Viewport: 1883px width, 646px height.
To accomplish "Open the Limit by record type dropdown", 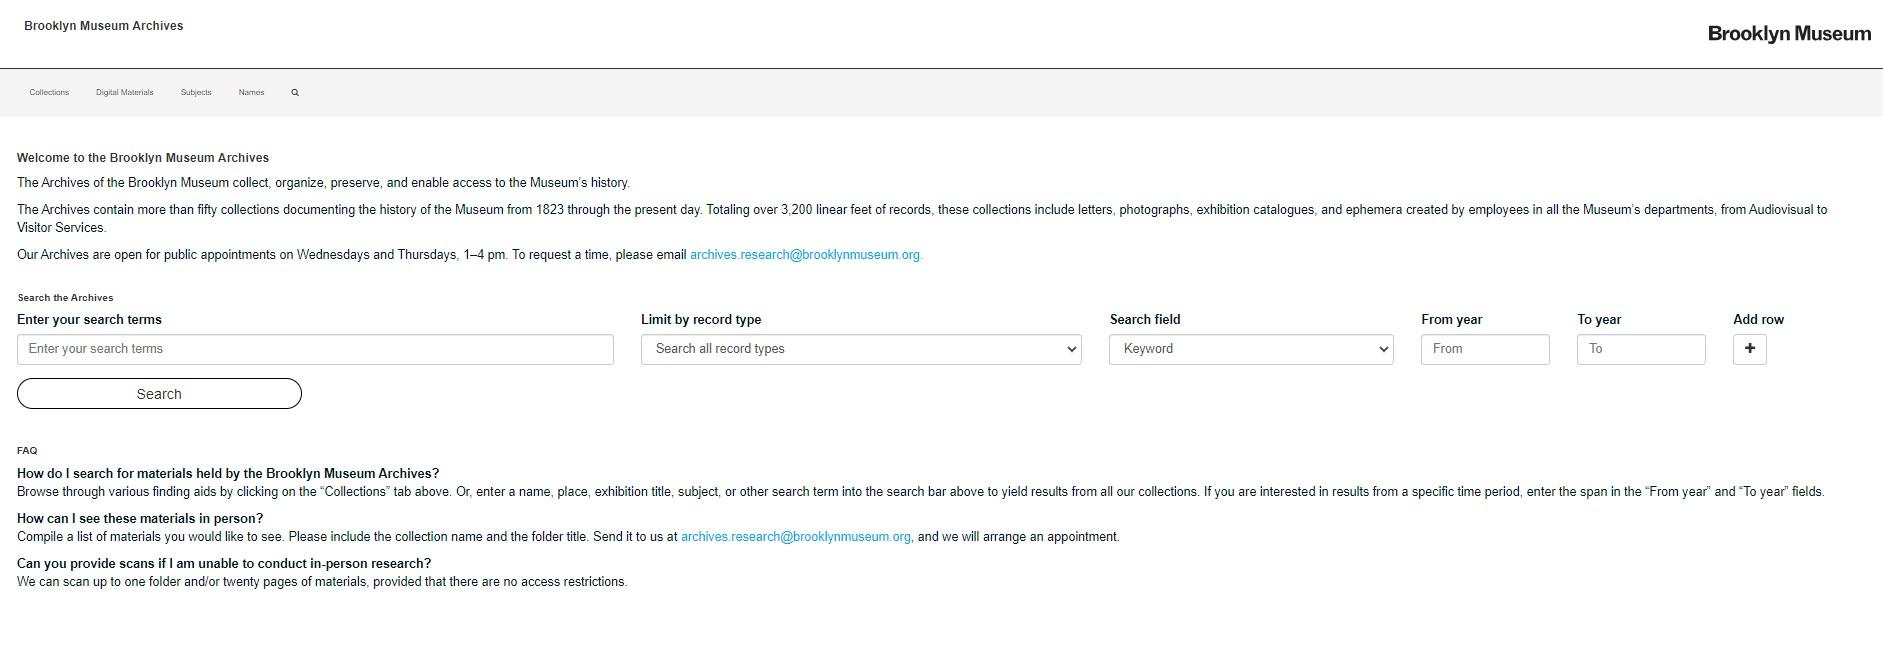I will click(x=860, y=349).
